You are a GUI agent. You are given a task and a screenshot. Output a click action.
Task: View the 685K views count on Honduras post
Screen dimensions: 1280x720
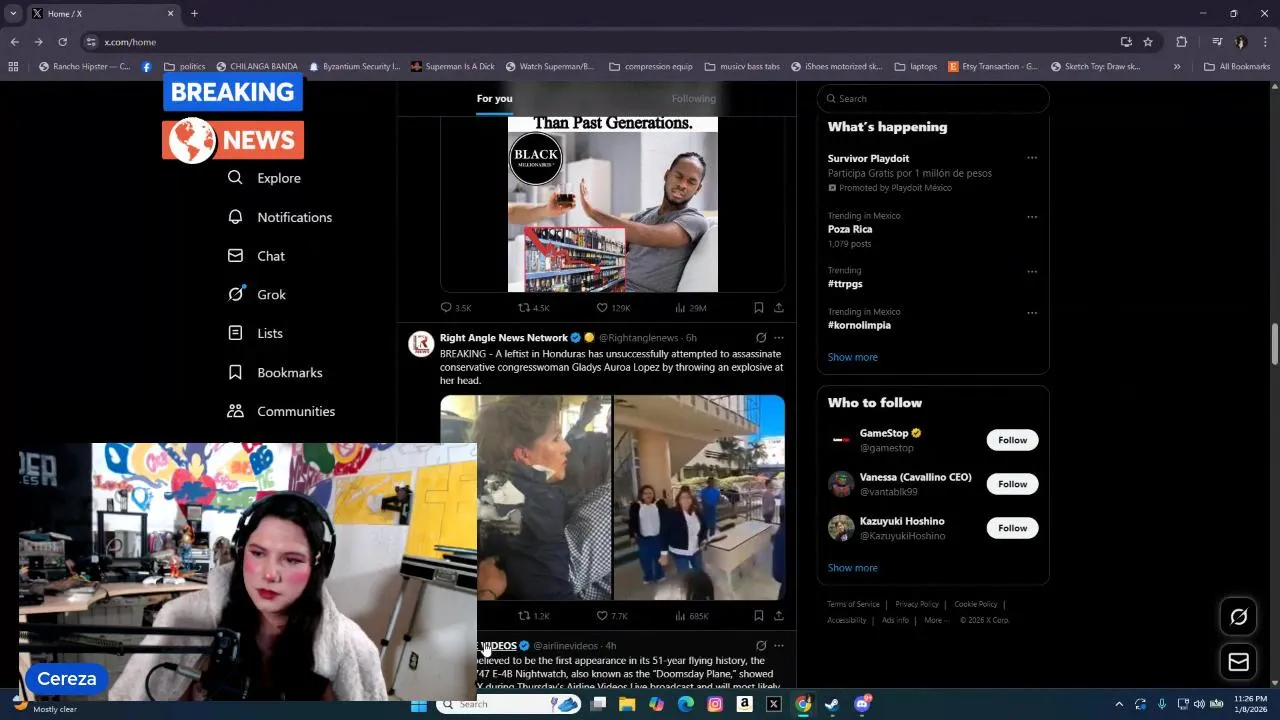click(692, 616)
